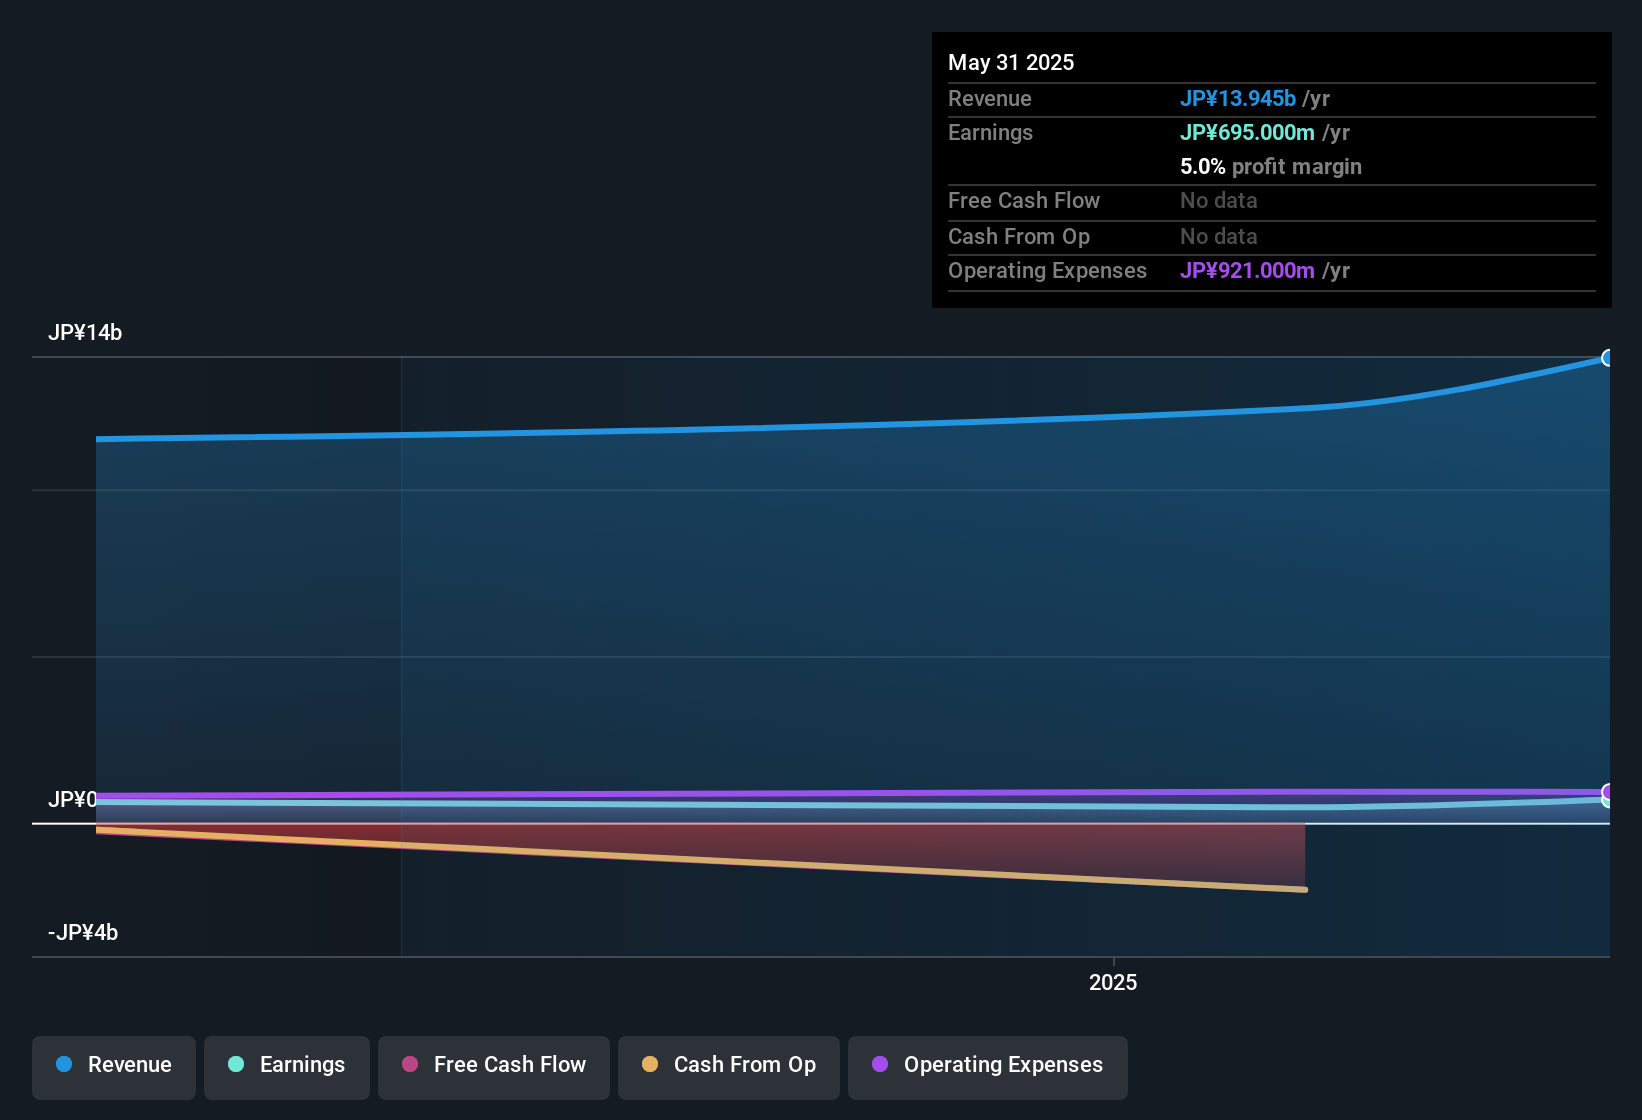Click the JP¥921.000m operating expenses value
Screen dimensions: 1642x1120
click(1247, 270)
